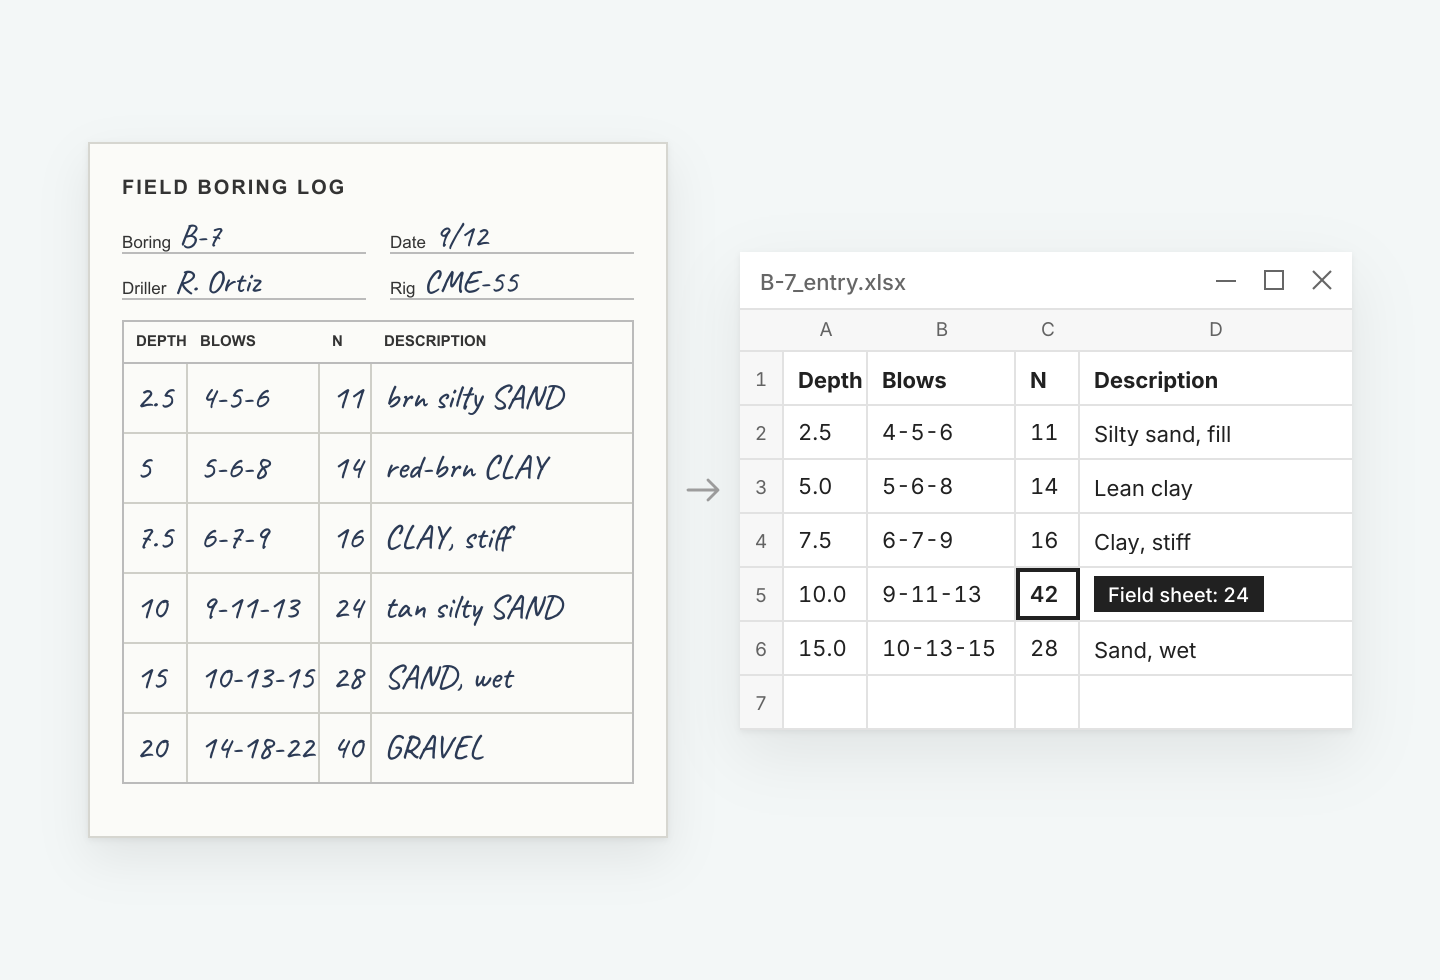Select the highlighted N cell showing 42
The height and width of the screenshot is (980, 1440).
(x=1047, y=595)
